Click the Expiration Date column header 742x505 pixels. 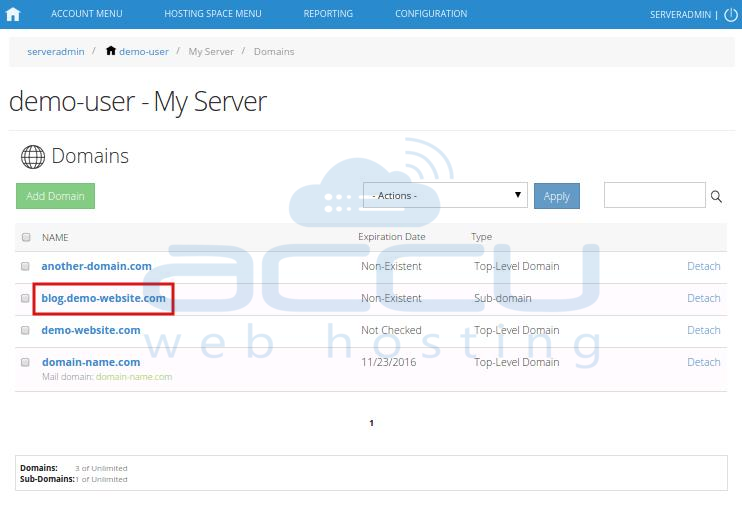(391, 237)
